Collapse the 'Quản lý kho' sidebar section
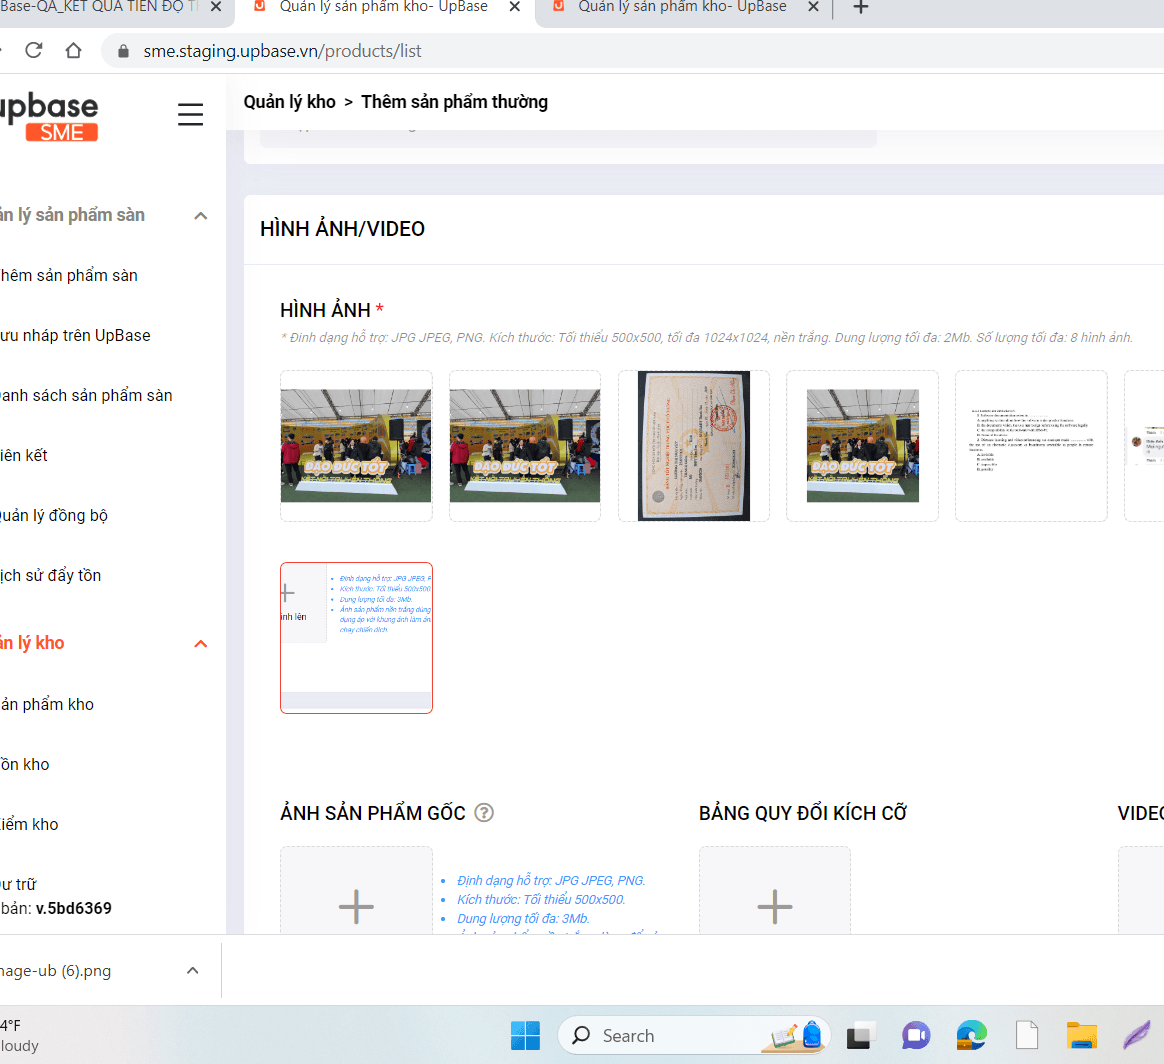1164x1064 pixels. point(200,643)
